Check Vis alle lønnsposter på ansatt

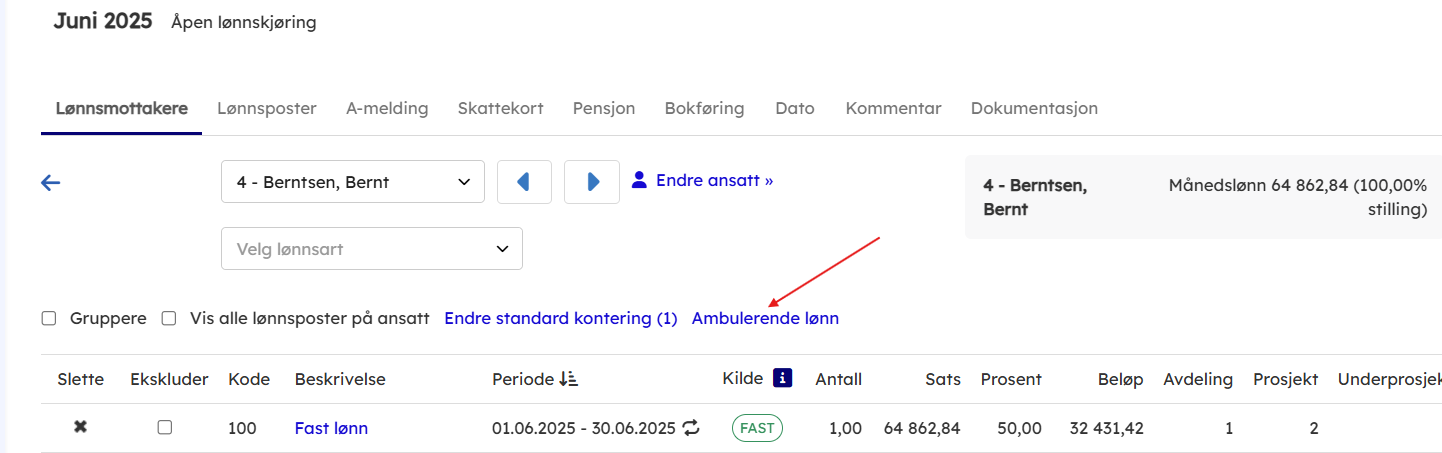tap(169, 318)
